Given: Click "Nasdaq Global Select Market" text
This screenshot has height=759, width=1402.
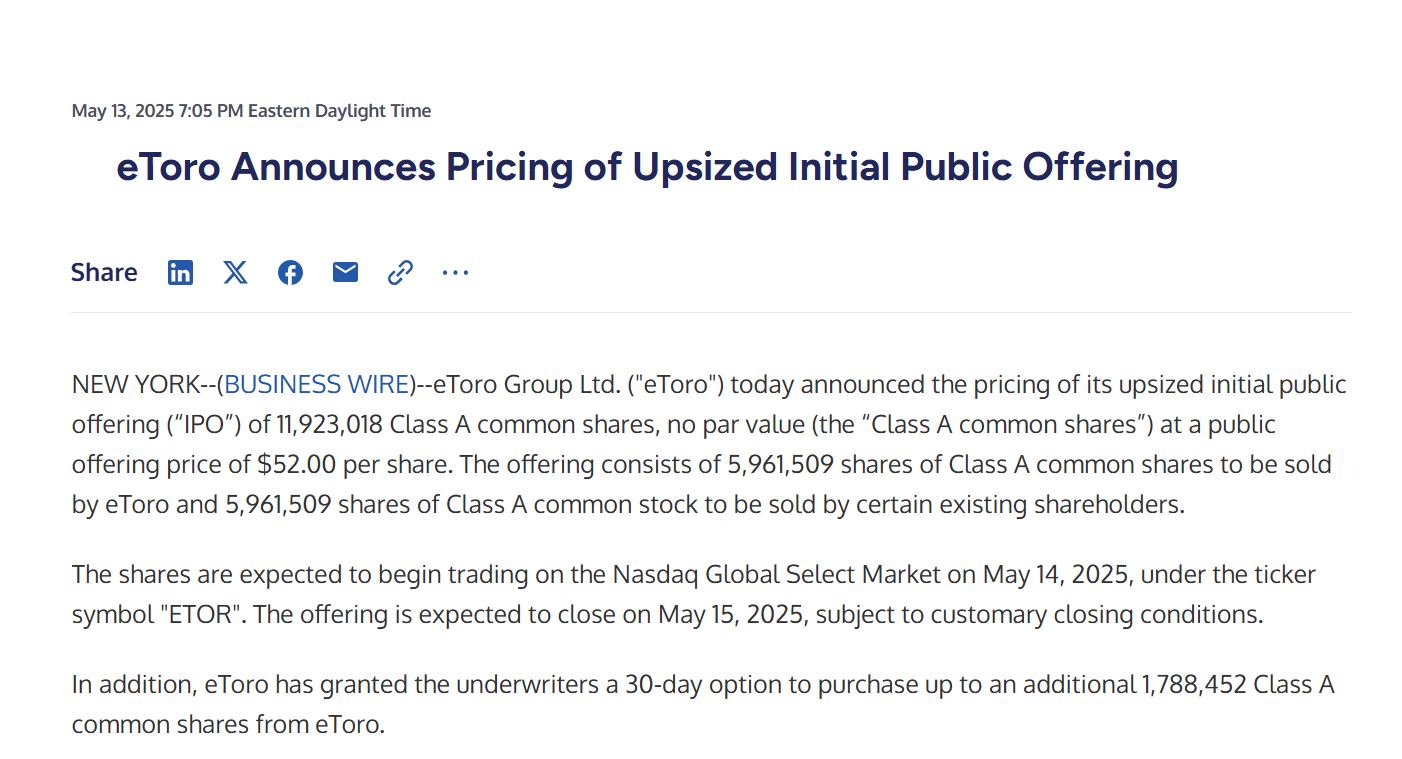Looking at the screenshot, I should (776, 575).
